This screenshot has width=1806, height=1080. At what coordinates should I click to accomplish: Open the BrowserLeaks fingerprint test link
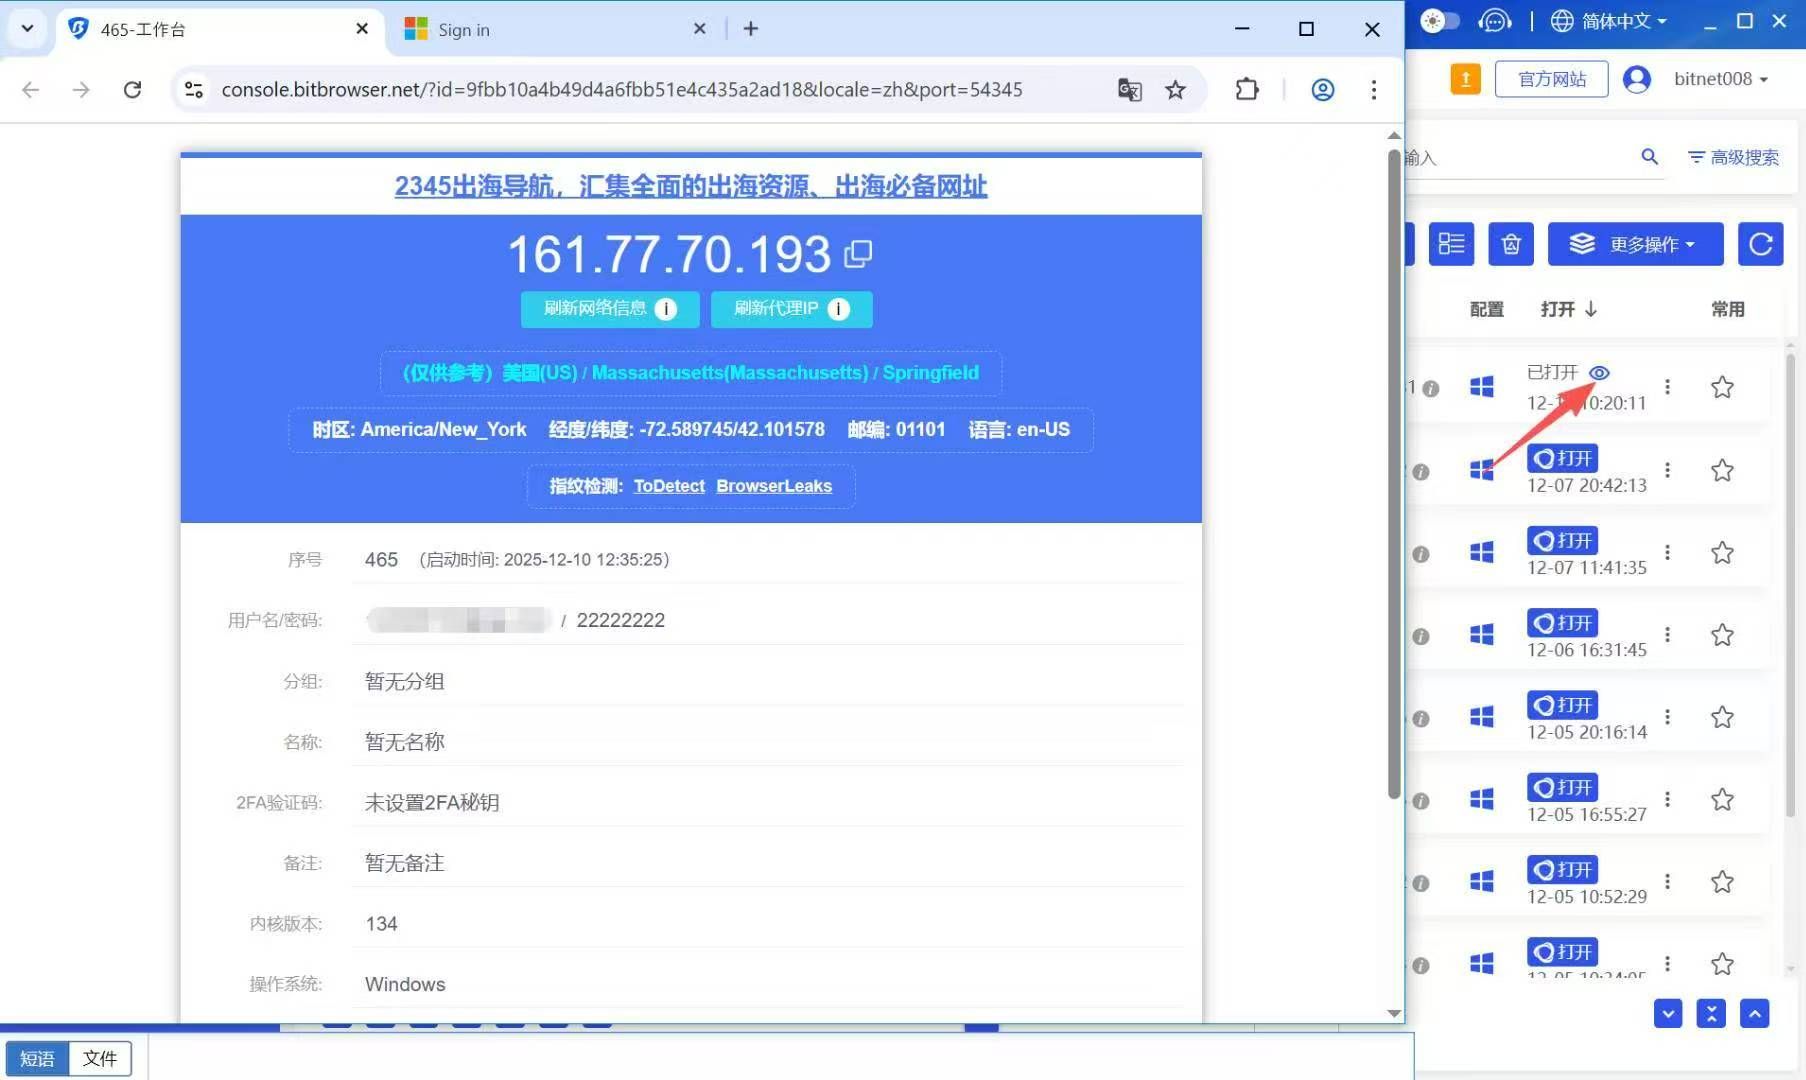point(774,486)
